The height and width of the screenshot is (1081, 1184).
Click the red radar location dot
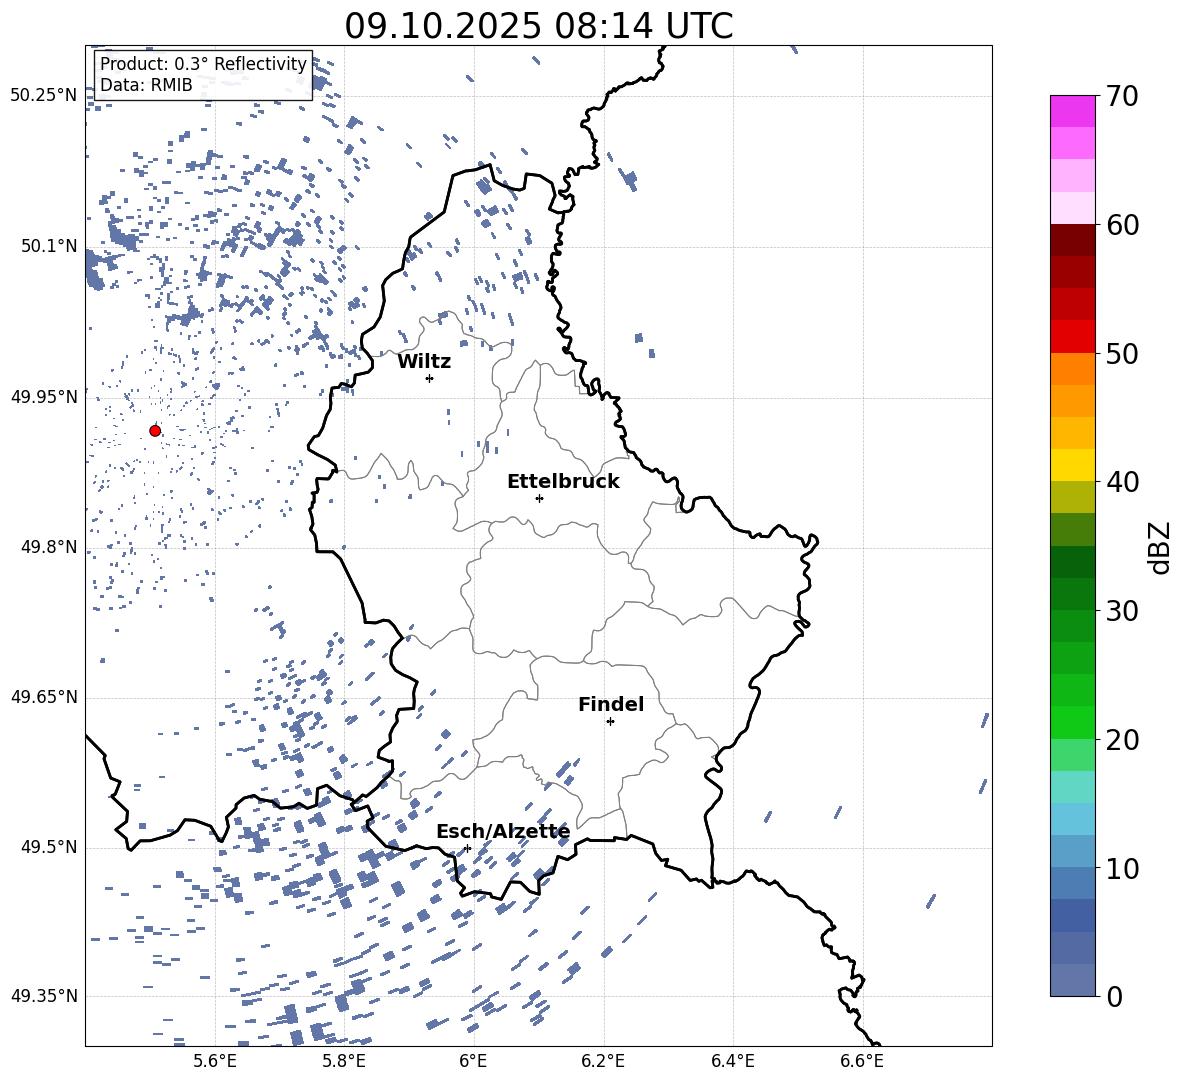[x=155, y=430]
